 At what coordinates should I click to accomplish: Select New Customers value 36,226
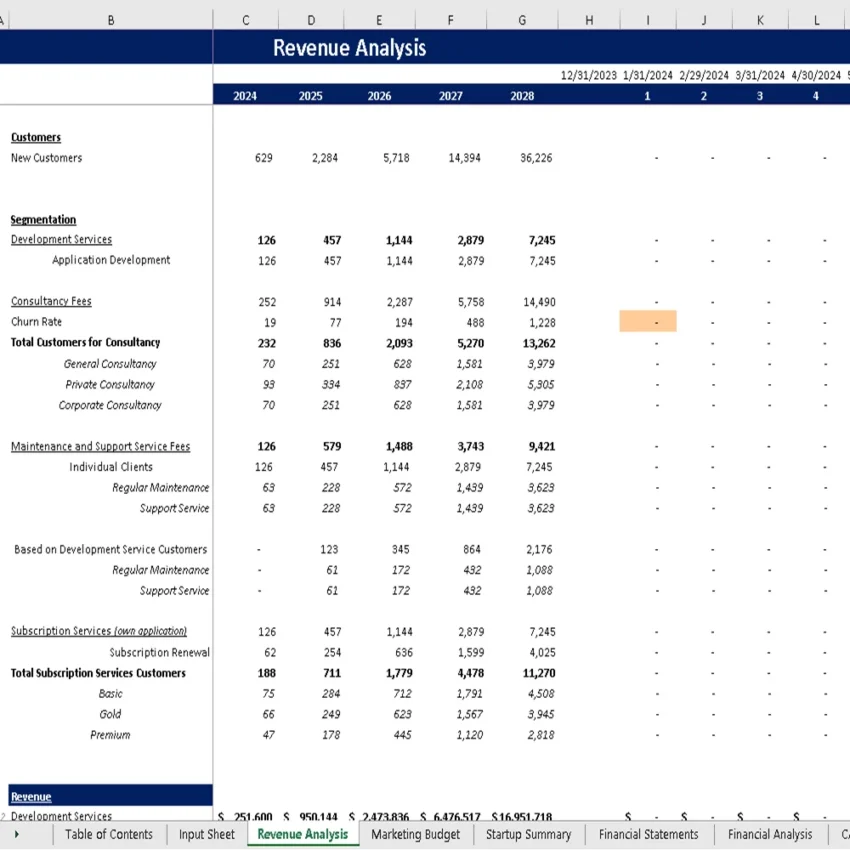click(536, 158)
